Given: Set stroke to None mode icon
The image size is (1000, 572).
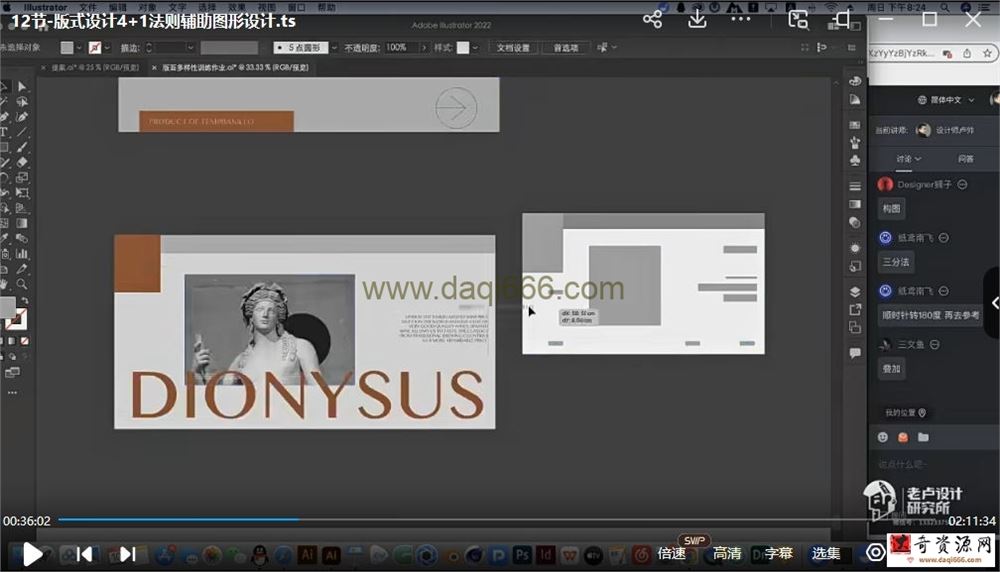Looking at the screenshot, I should tap(24, 341).
